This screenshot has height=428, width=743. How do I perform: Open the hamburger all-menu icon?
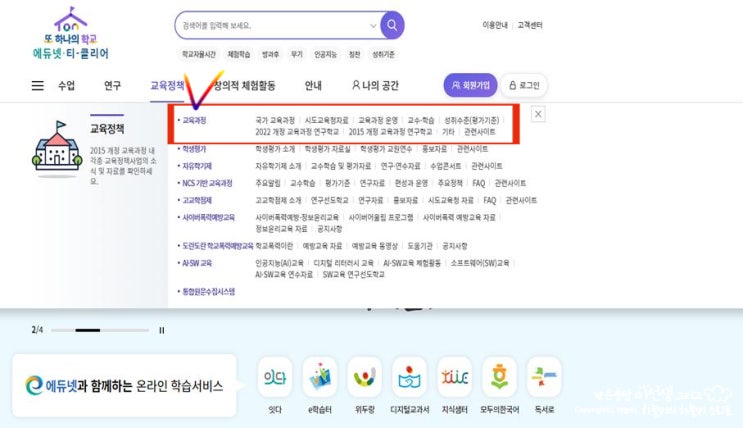(38, 85)
